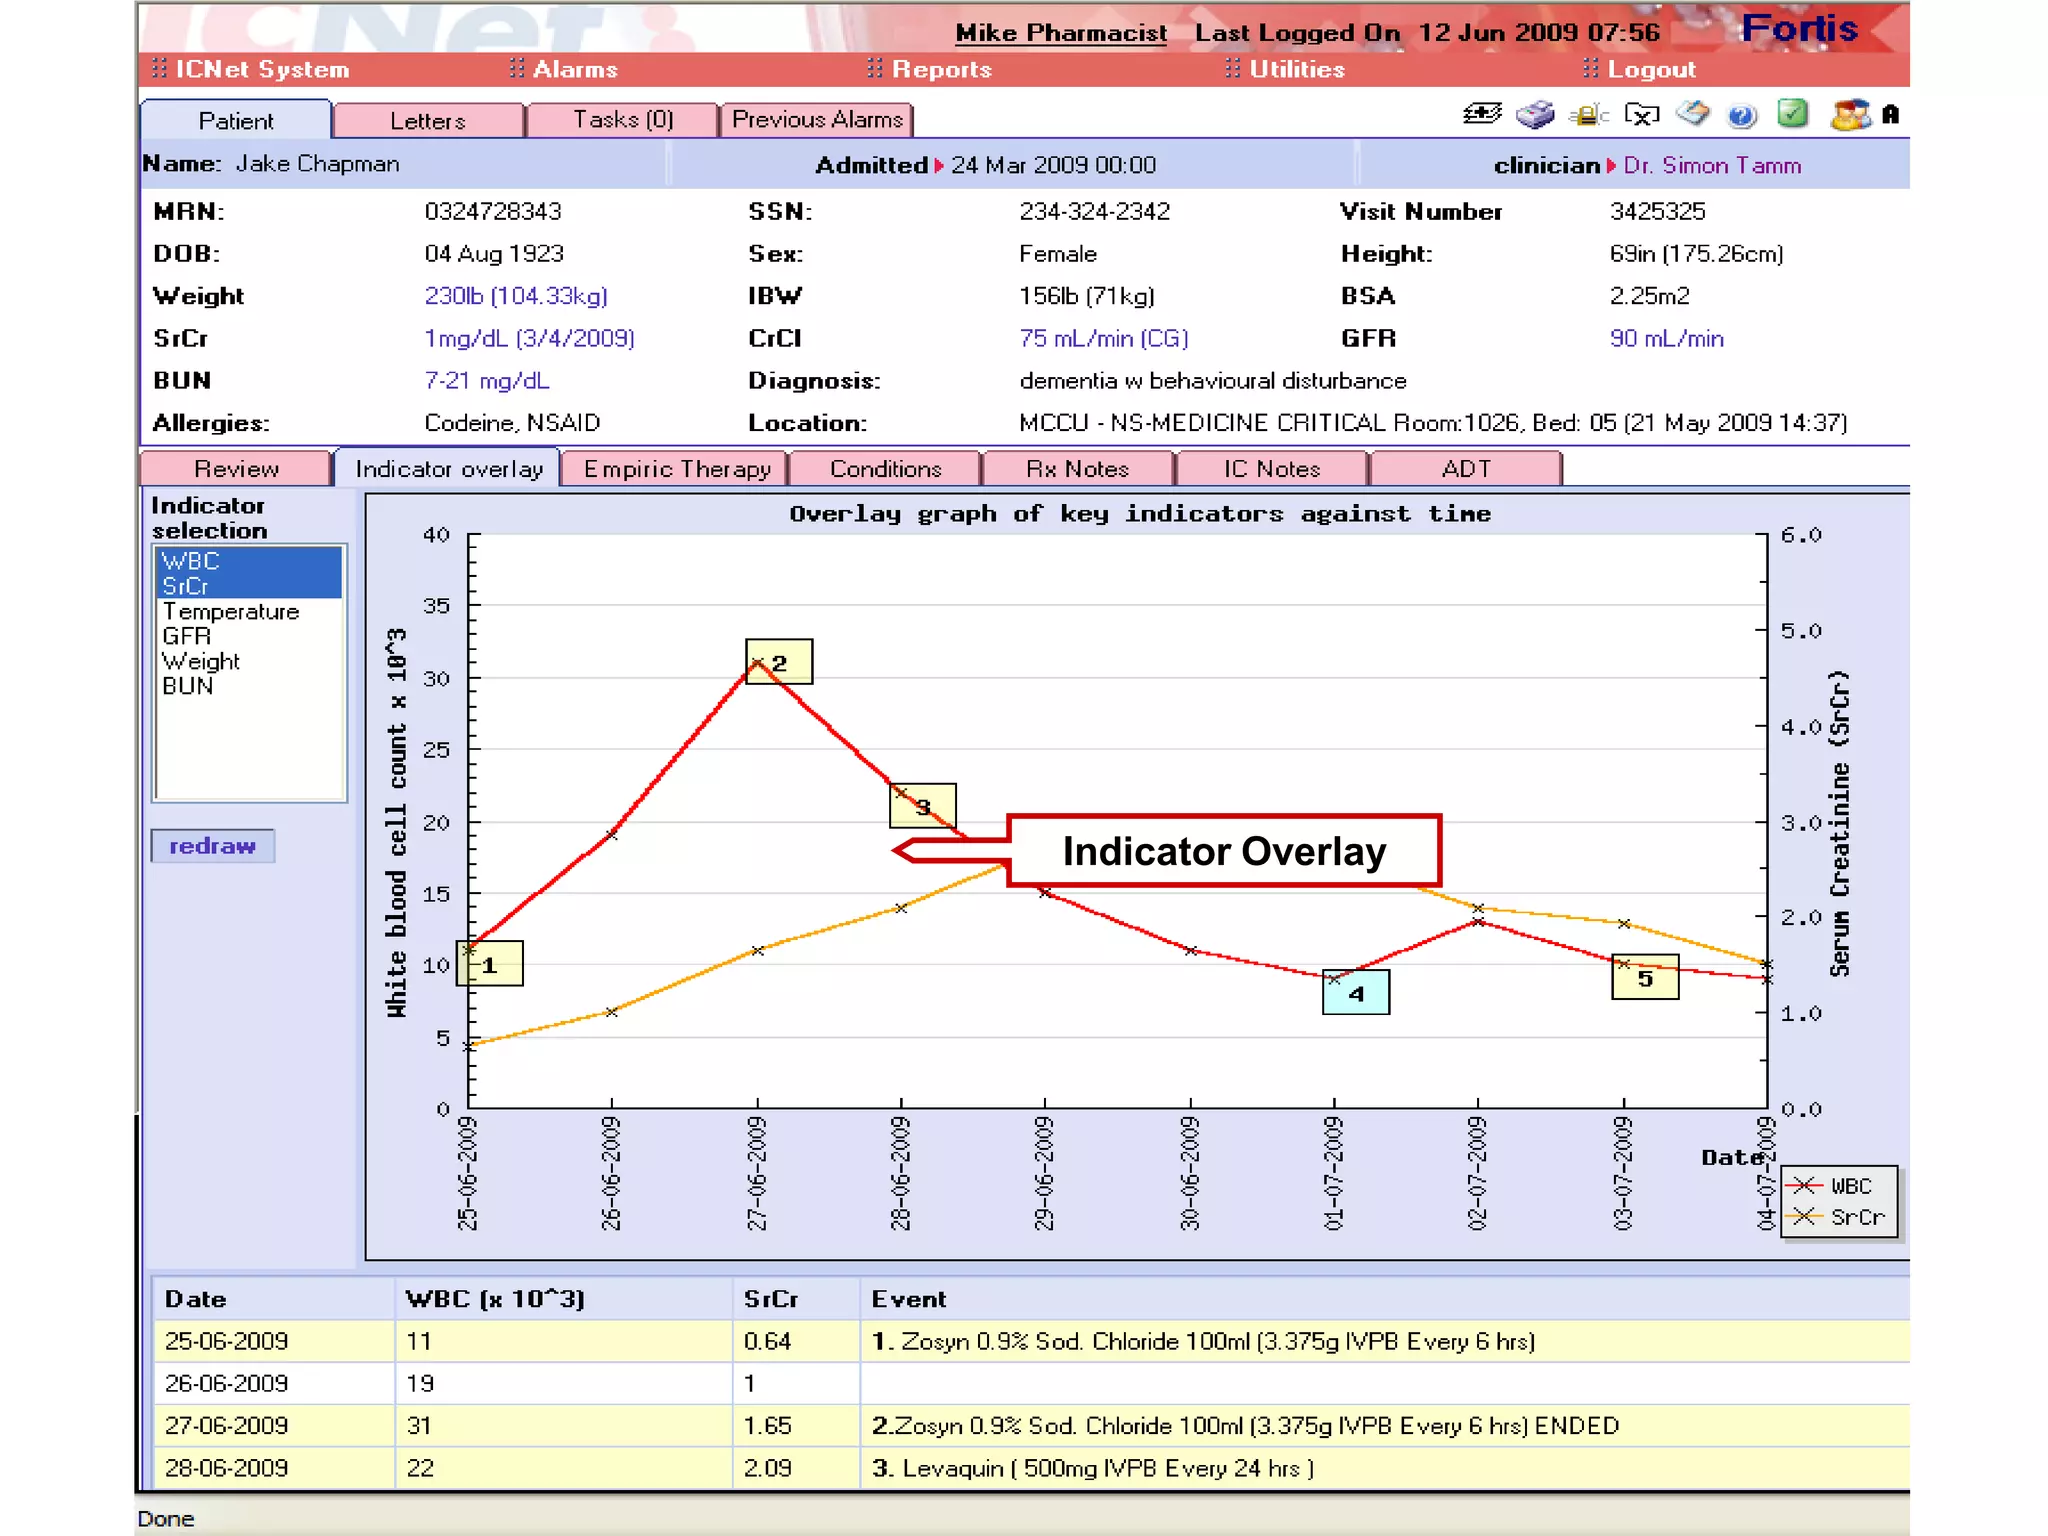Select SrCr in Indicator selection list
Screen dimensions: 2048x1536
click(249, 586)
